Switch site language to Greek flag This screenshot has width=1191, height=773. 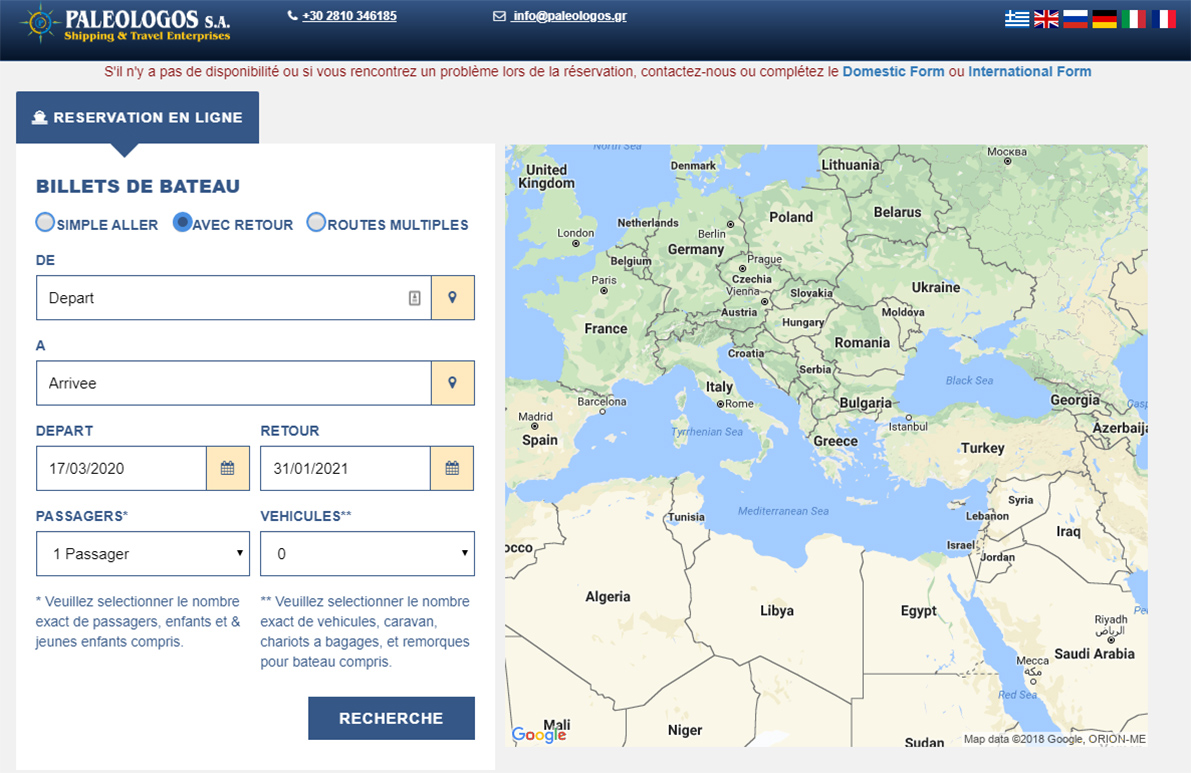click(x=1017, y=19)
